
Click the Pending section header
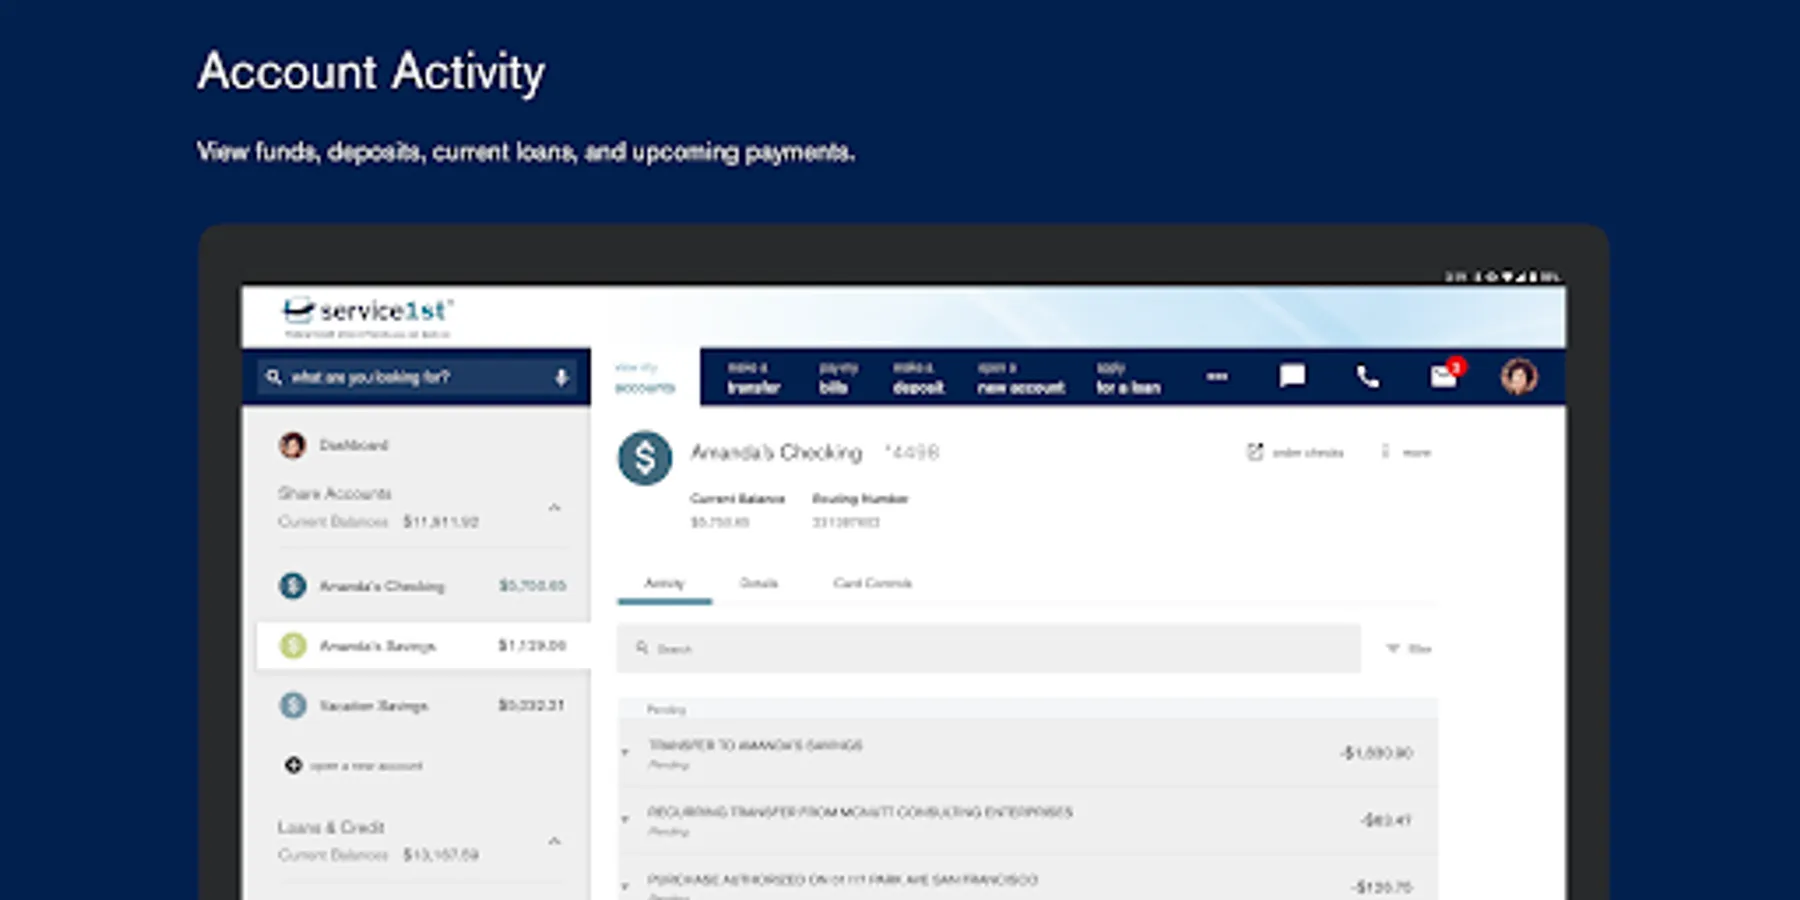[666, 709]
